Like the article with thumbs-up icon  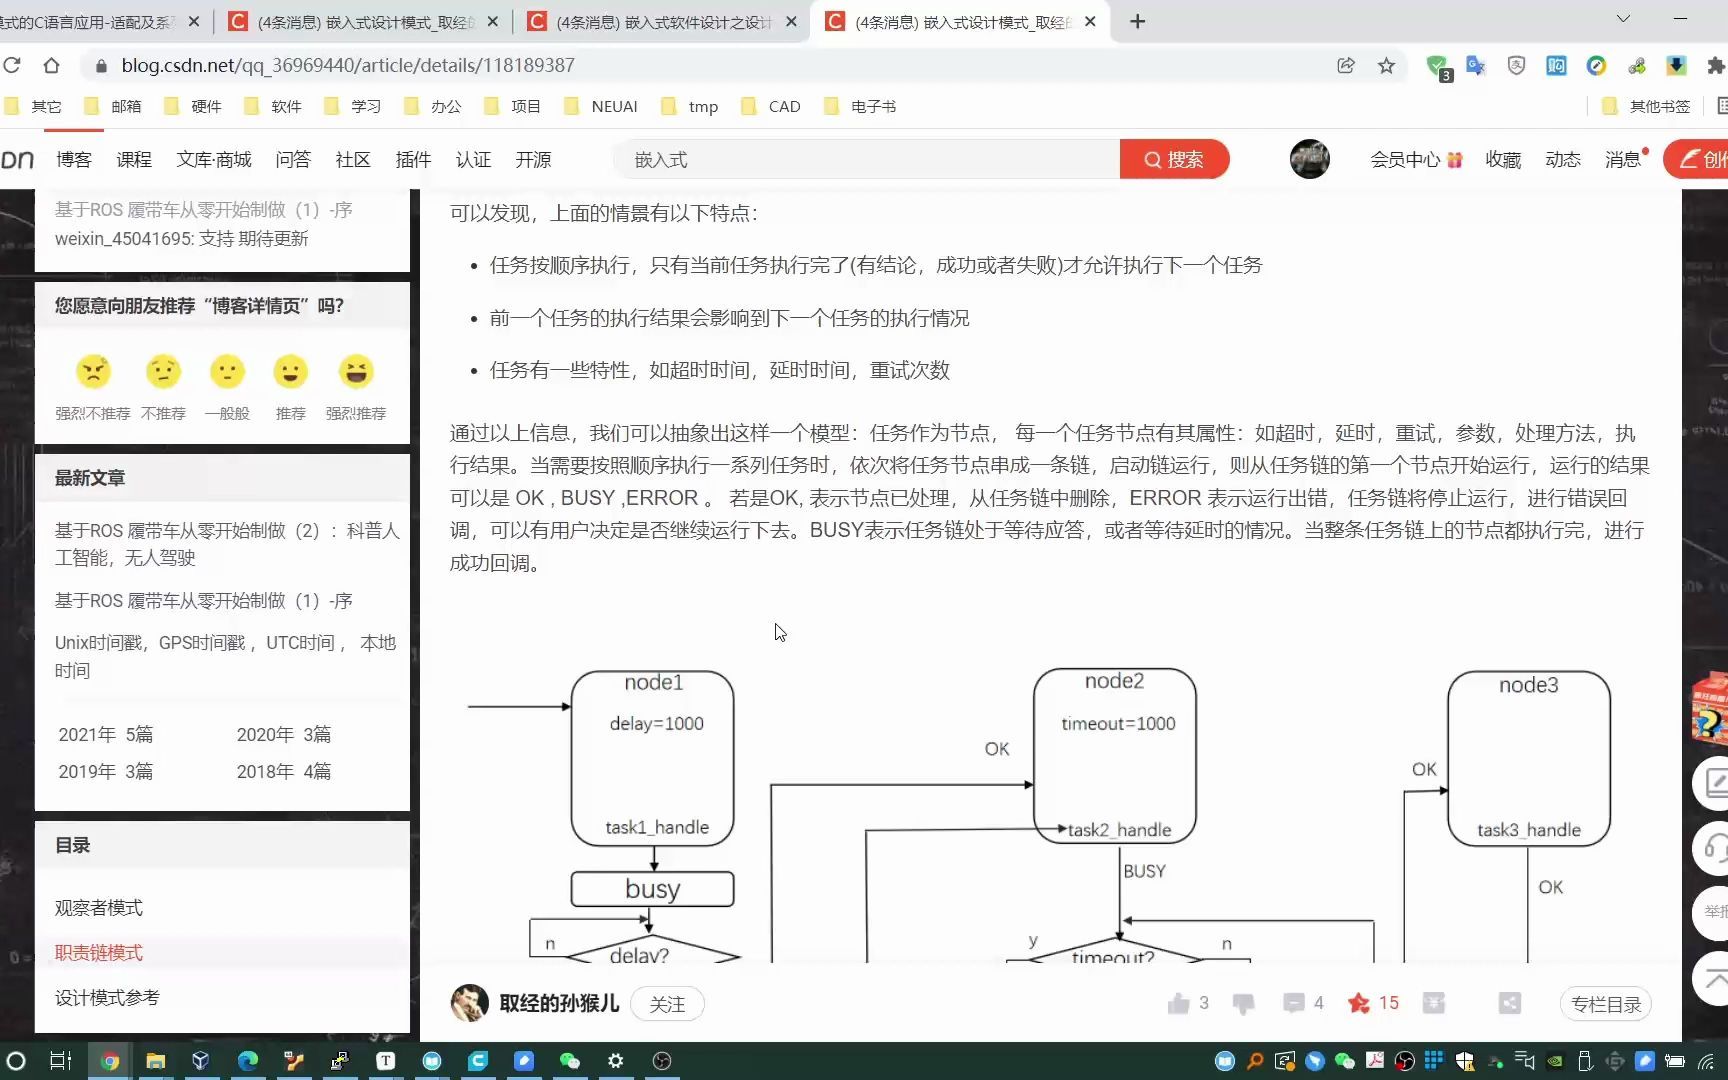pyautogui.click(x=1179, y=1003)
